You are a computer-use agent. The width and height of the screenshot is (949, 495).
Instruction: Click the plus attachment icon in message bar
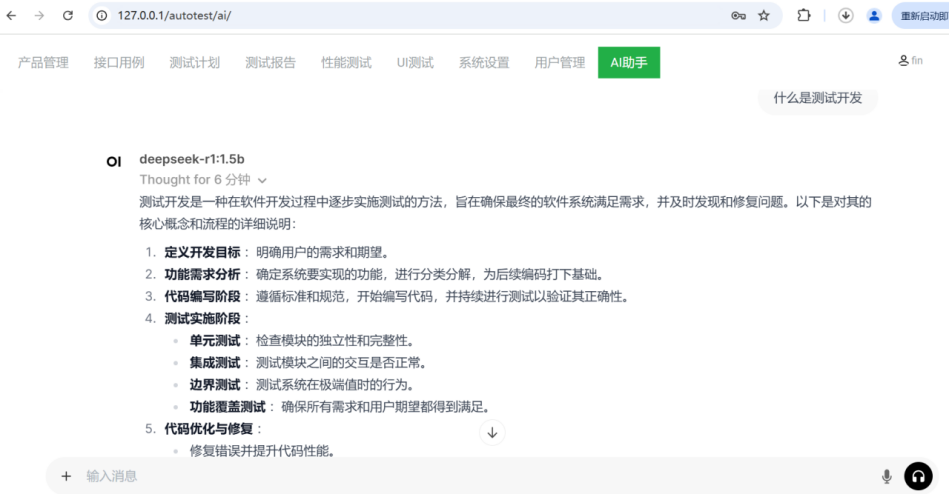(66, 476)
